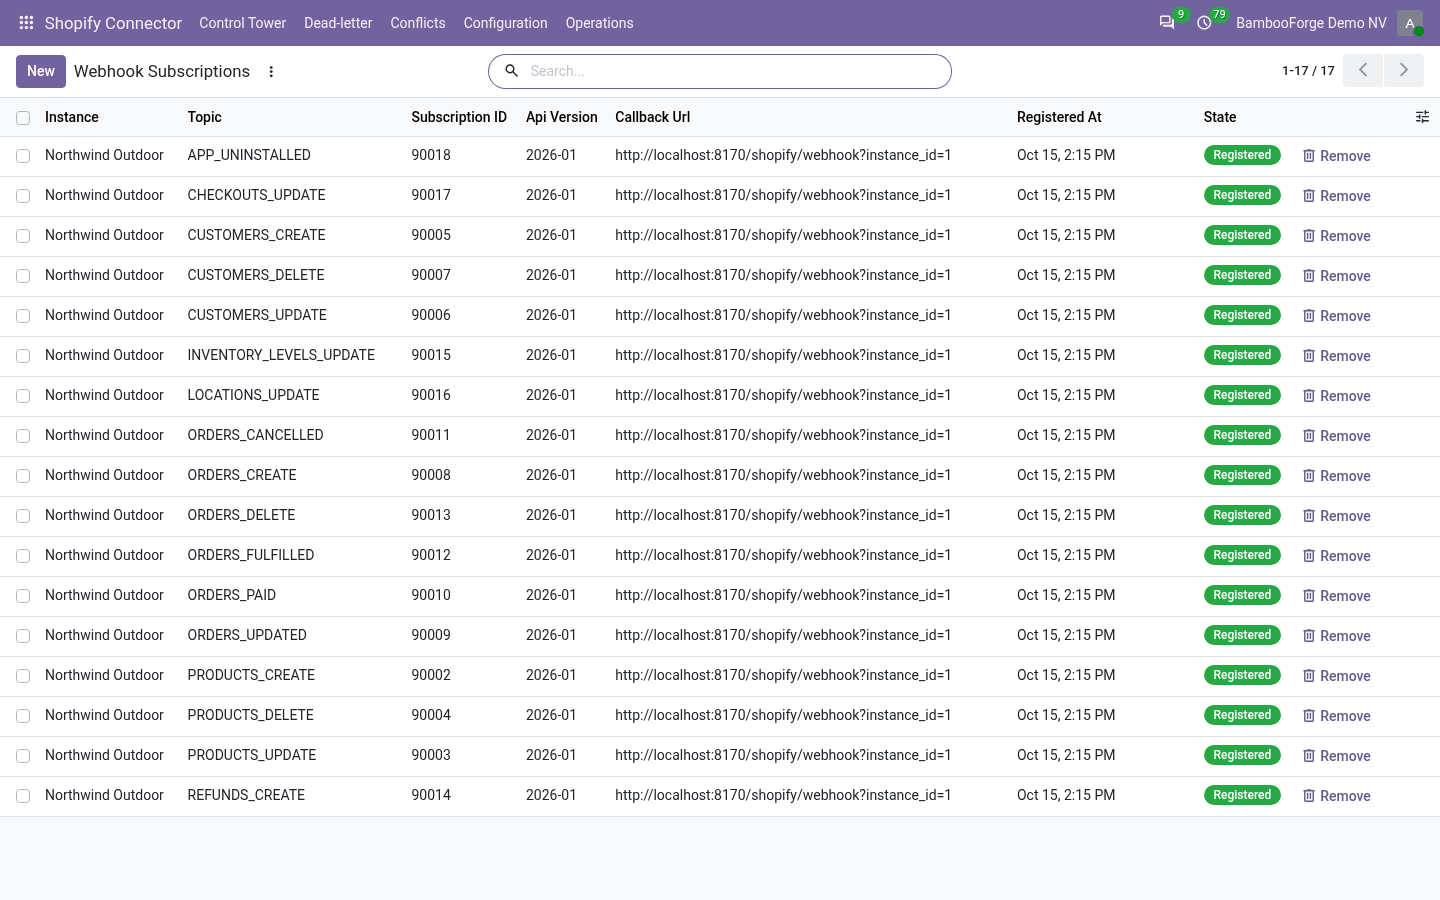Screen dimensions: 1440x900
Task: Switch company via BambooForge Demo NV
Action: coord(1311,23)
